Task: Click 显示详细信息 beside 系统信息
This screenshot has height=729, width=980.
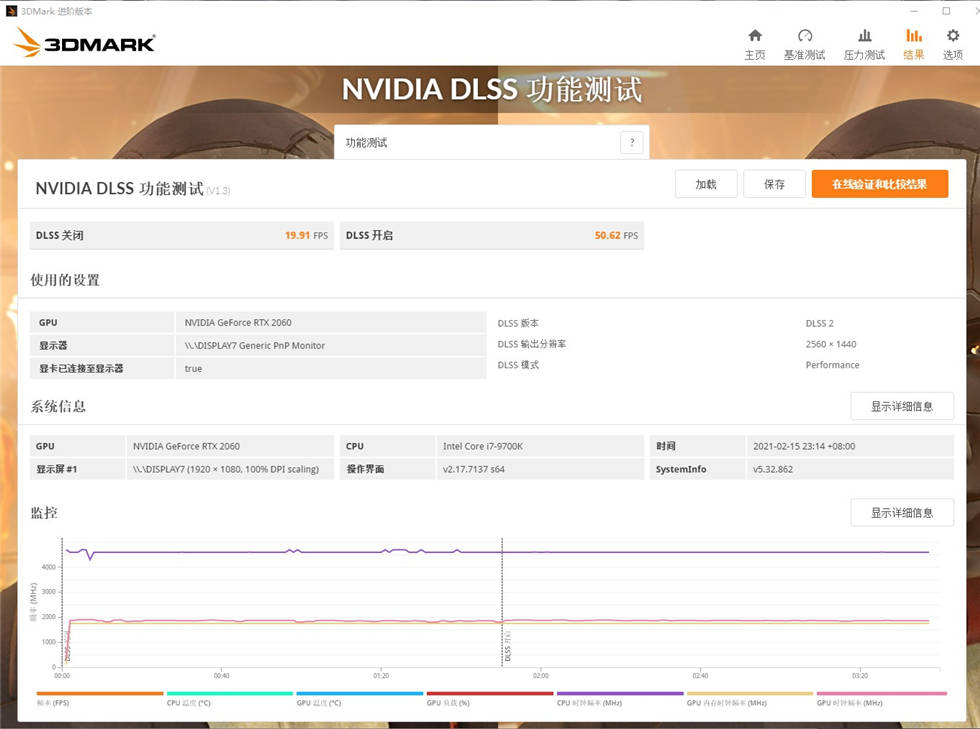Action: pyautogui.click(x=902, y=406)
